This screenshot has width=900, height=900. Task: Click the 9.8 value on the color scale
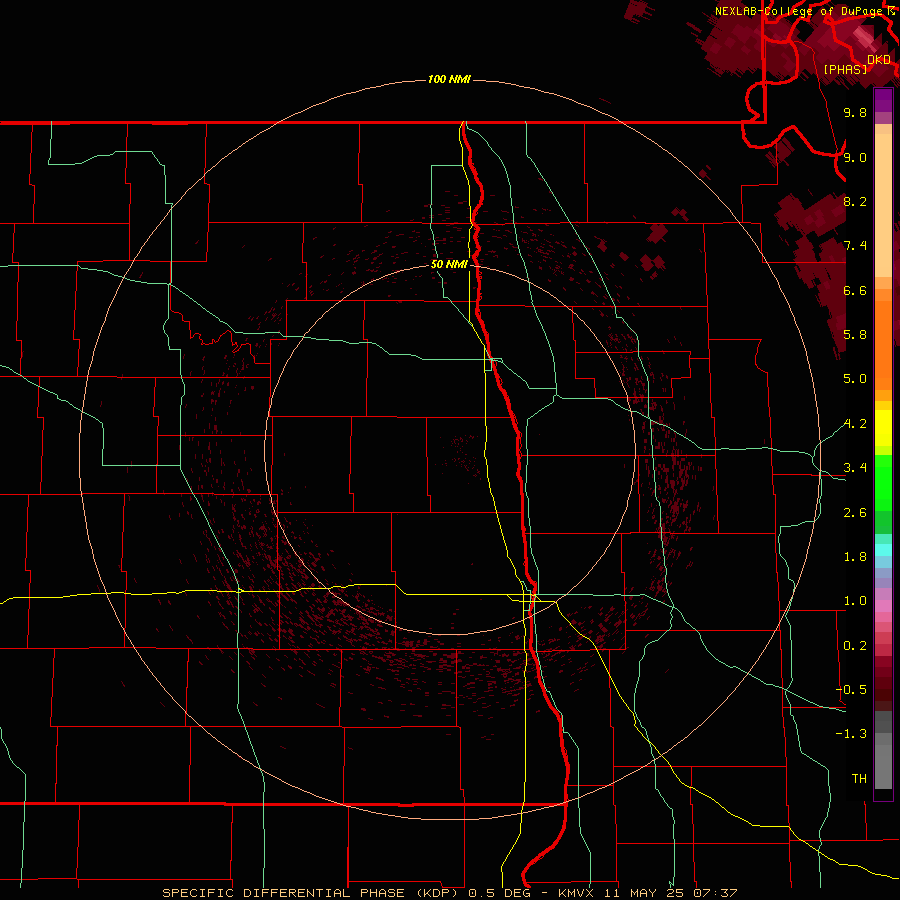tap(855, 112)
